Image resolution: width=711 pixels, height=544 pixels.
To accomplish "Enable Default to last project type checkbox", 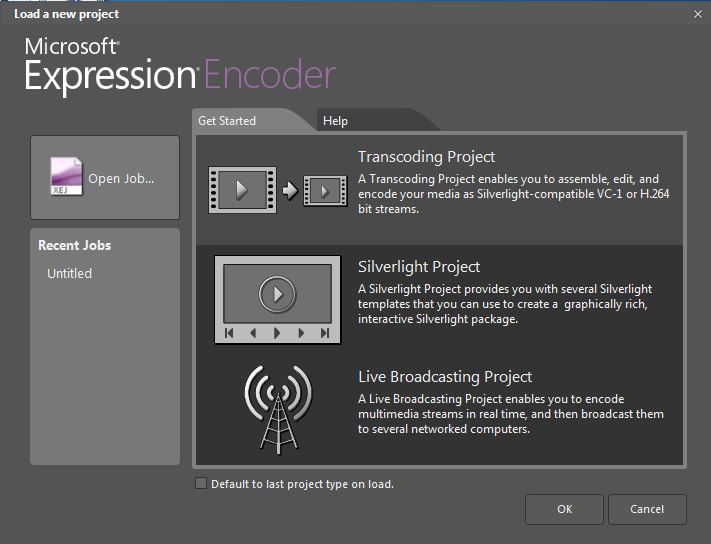I will (x=200, y=483).
